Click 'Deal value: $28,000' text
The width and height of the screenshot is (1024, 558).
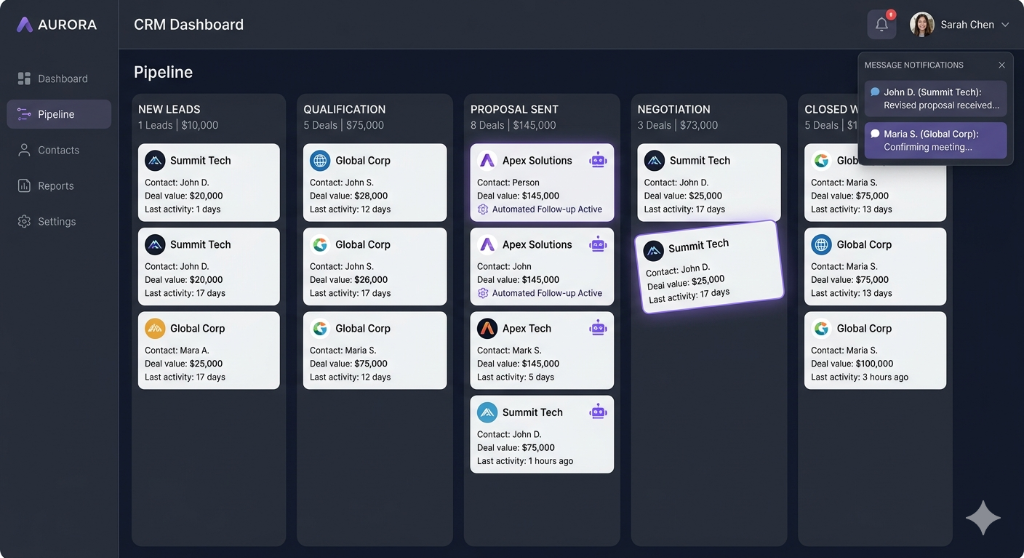tap(349, 196)
